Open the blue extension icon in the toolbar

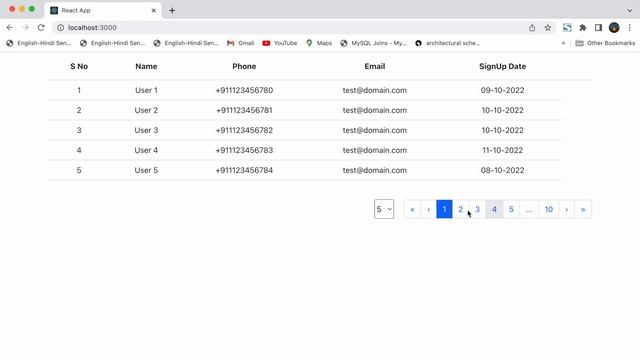coord(567,28)
